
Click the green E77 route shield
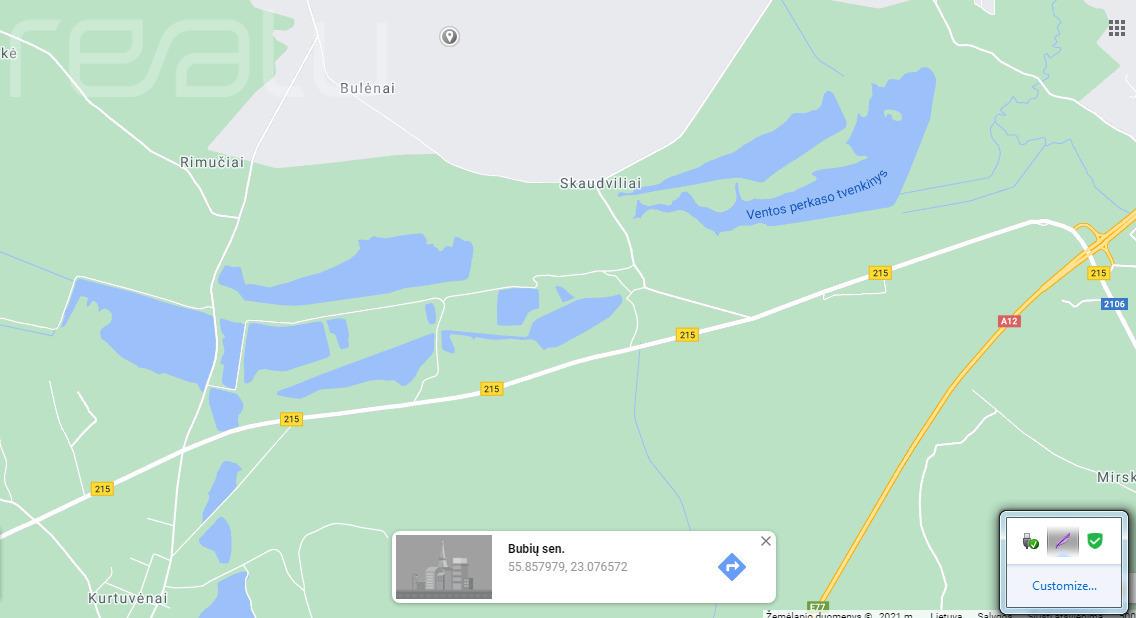[x=817, y=606]
